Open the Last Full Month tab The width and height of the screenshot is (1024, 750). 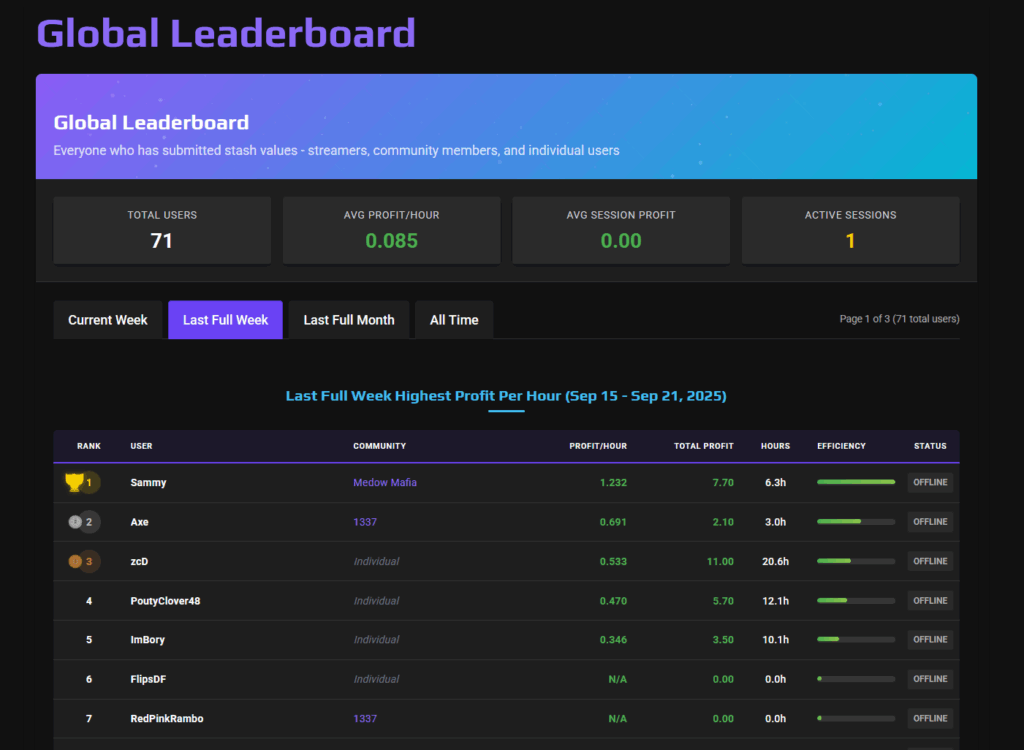click(x=349, y=320)
